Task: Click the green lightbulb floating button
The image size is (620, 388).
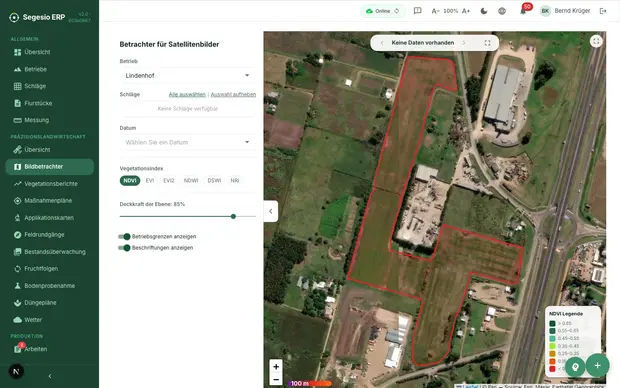Action: click(x=575, y=366)
